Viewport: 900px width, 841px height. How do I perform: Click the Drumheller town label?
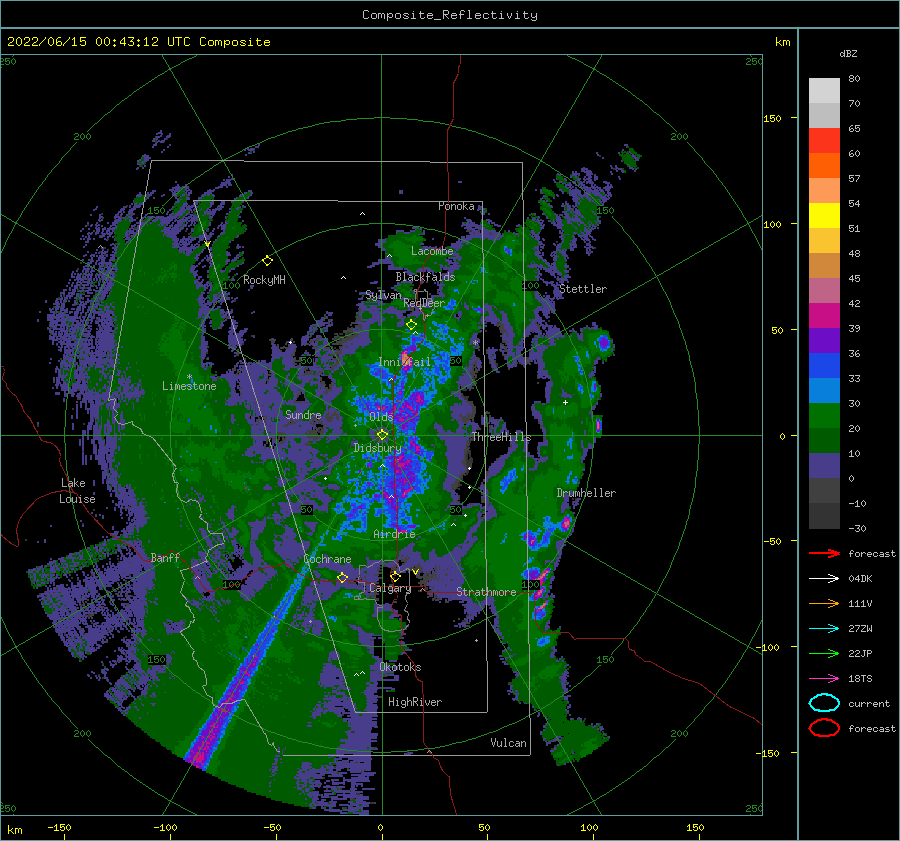click(586, 493)
